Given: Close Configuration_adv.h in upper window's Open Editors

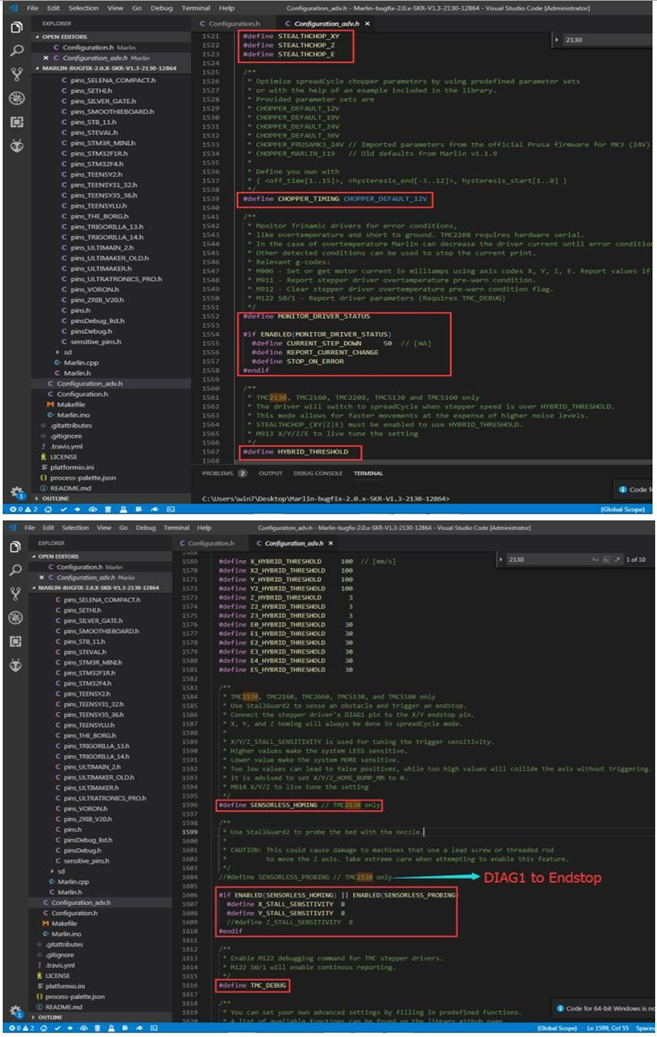Looking at the screenshot, I should pos(45,58).
